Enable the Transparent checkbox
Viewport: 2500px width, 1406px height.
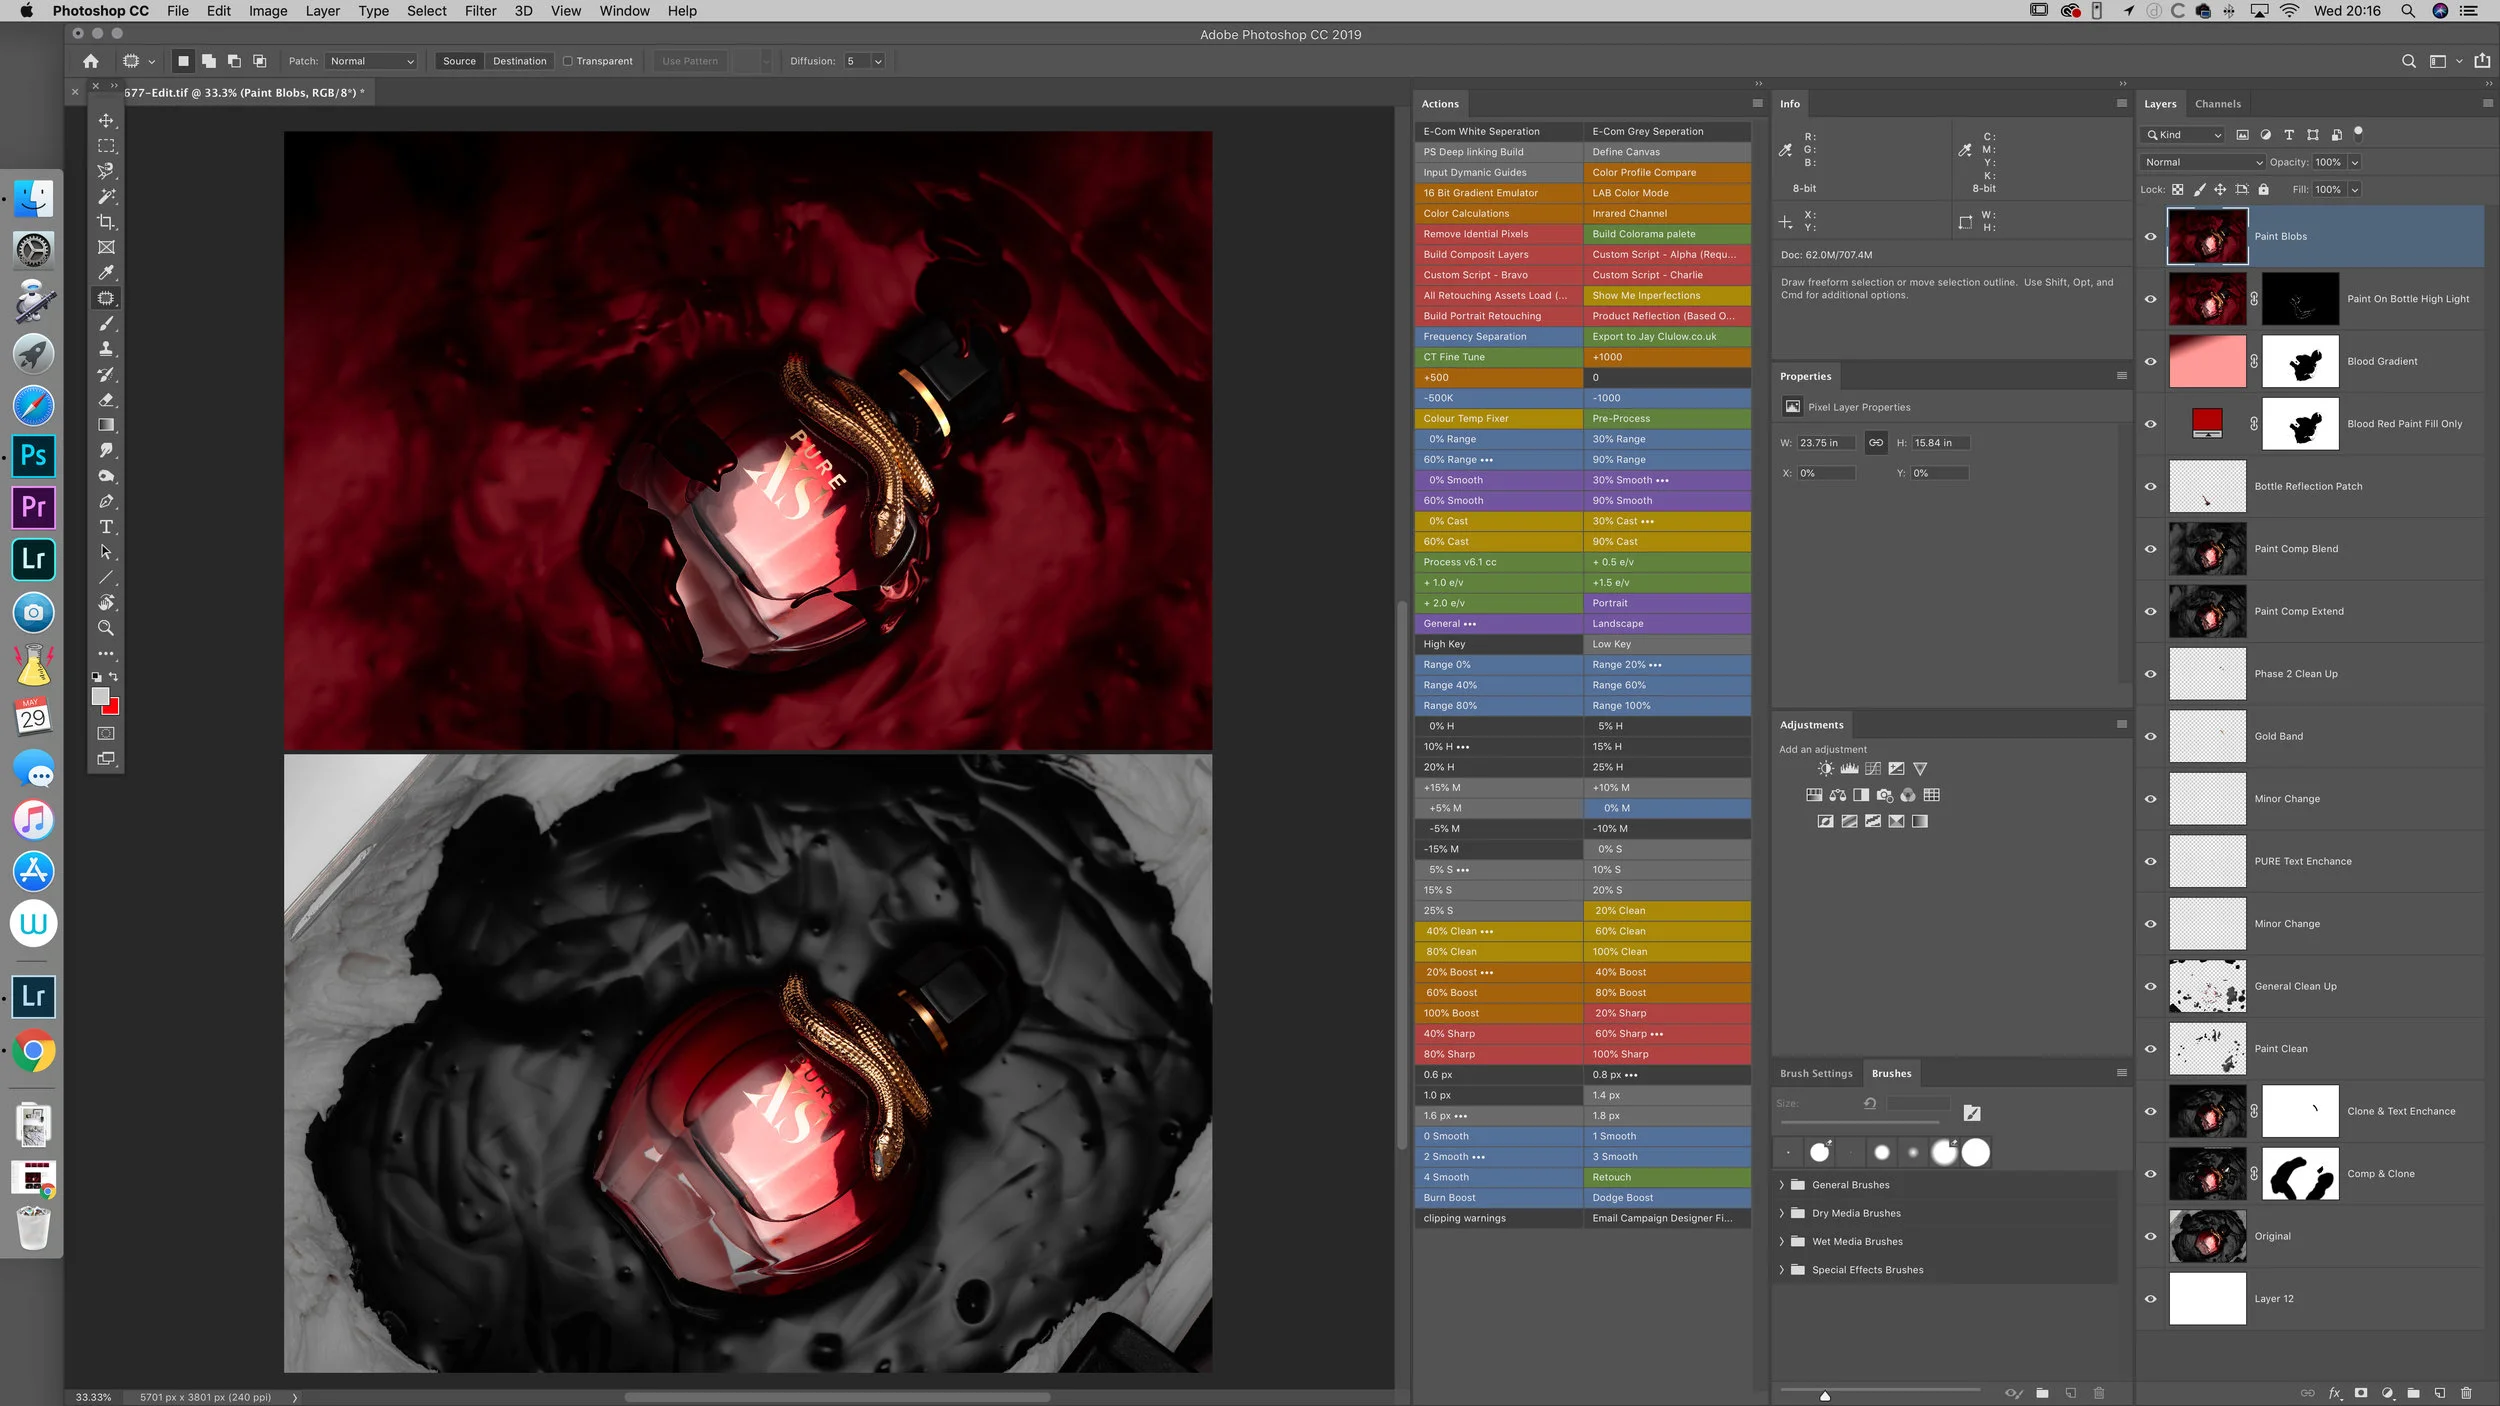click(568, 61)
